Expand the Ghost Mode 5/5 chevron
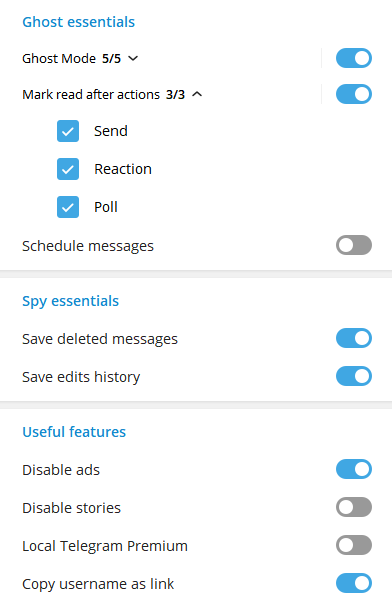 [x=133, y=59]
